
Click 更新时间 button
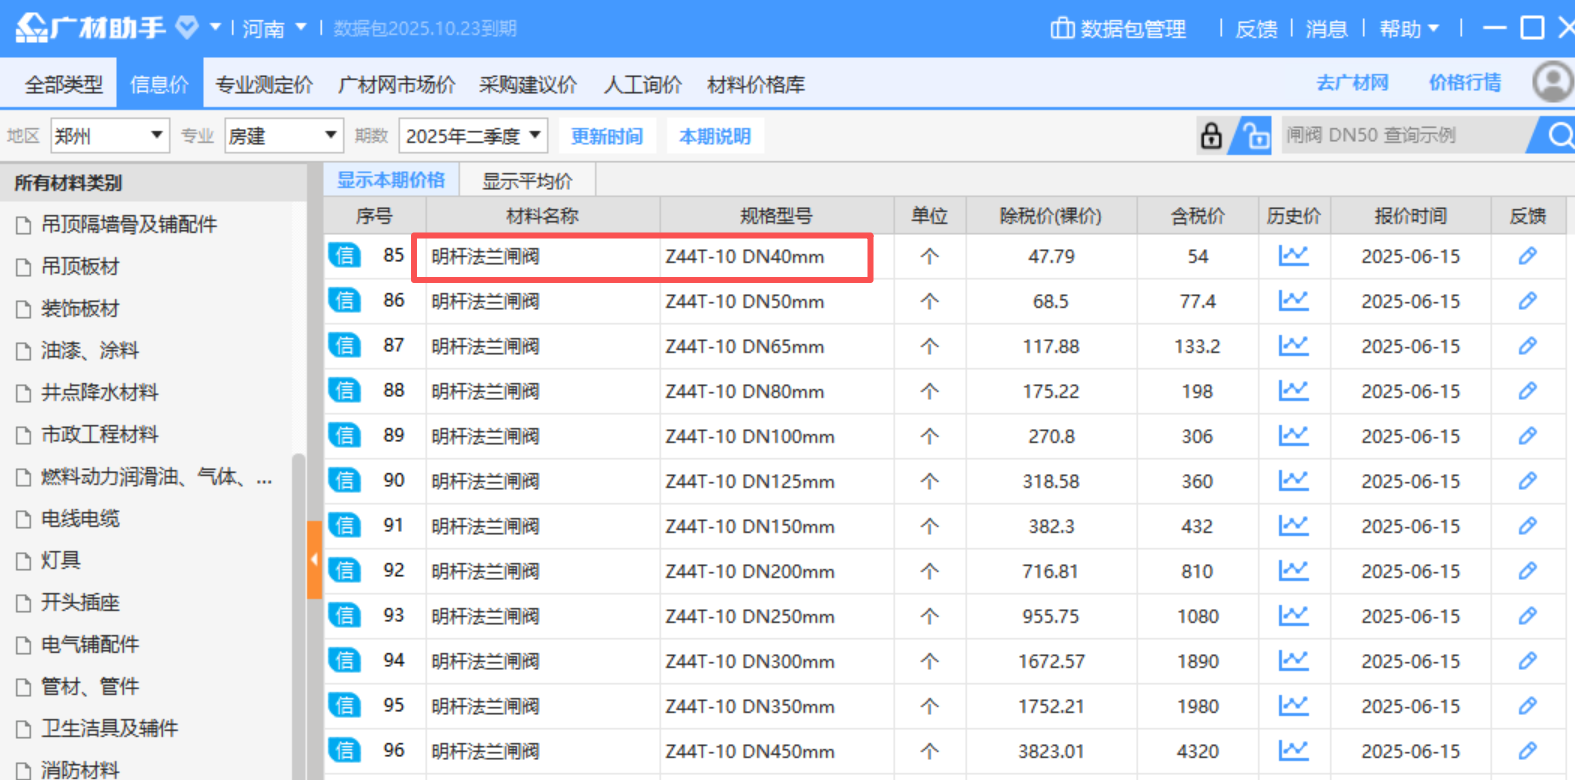pyautogui.click(x=607, y=136)
